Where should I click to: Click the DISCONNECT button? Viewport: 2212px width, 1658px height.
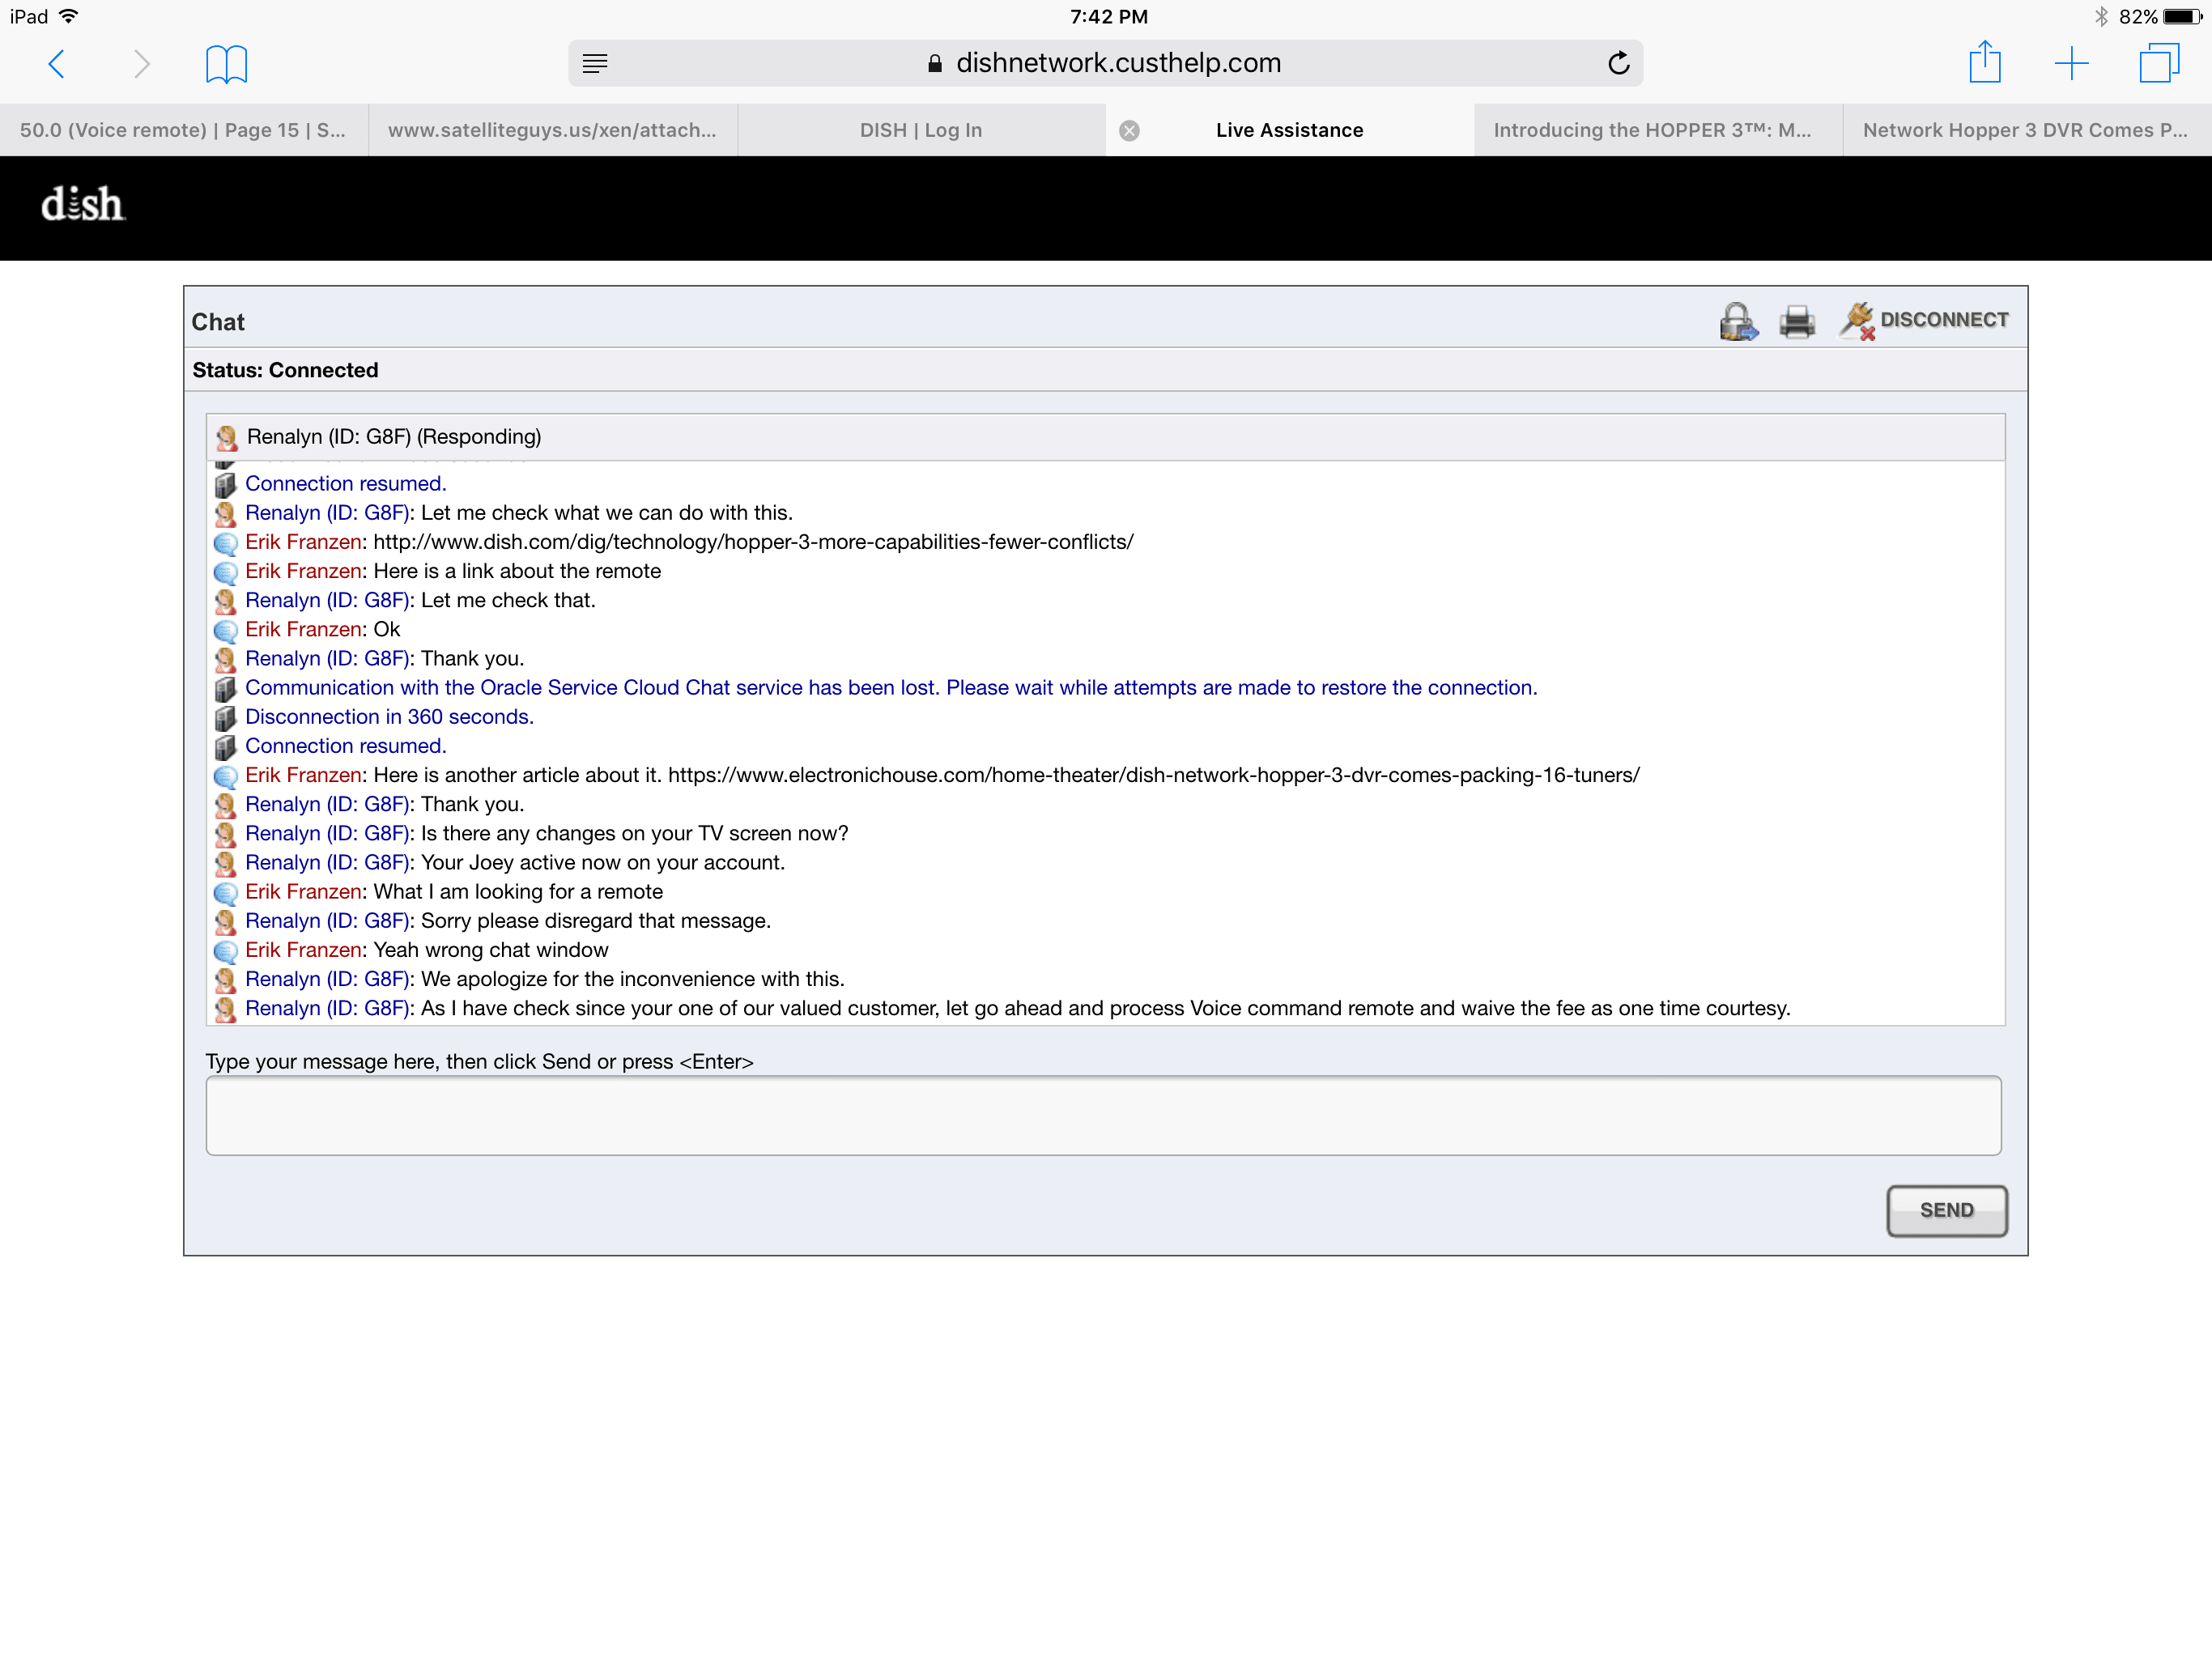click(1924, 320)
